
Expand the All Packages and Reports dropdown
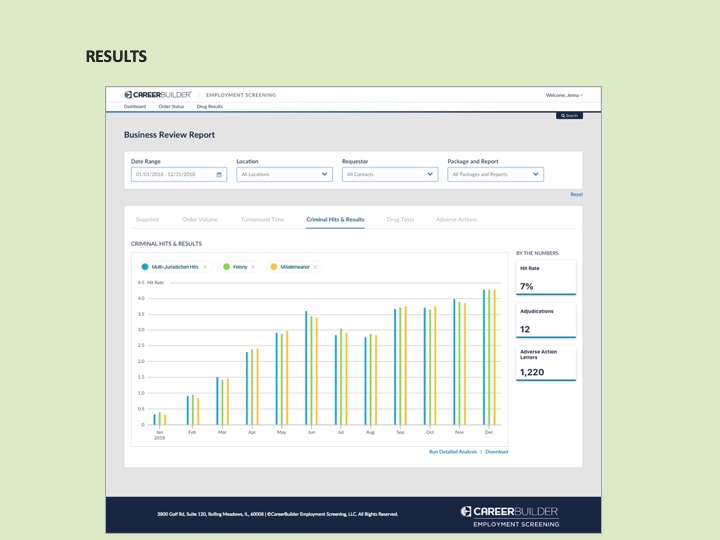(495, 174)
